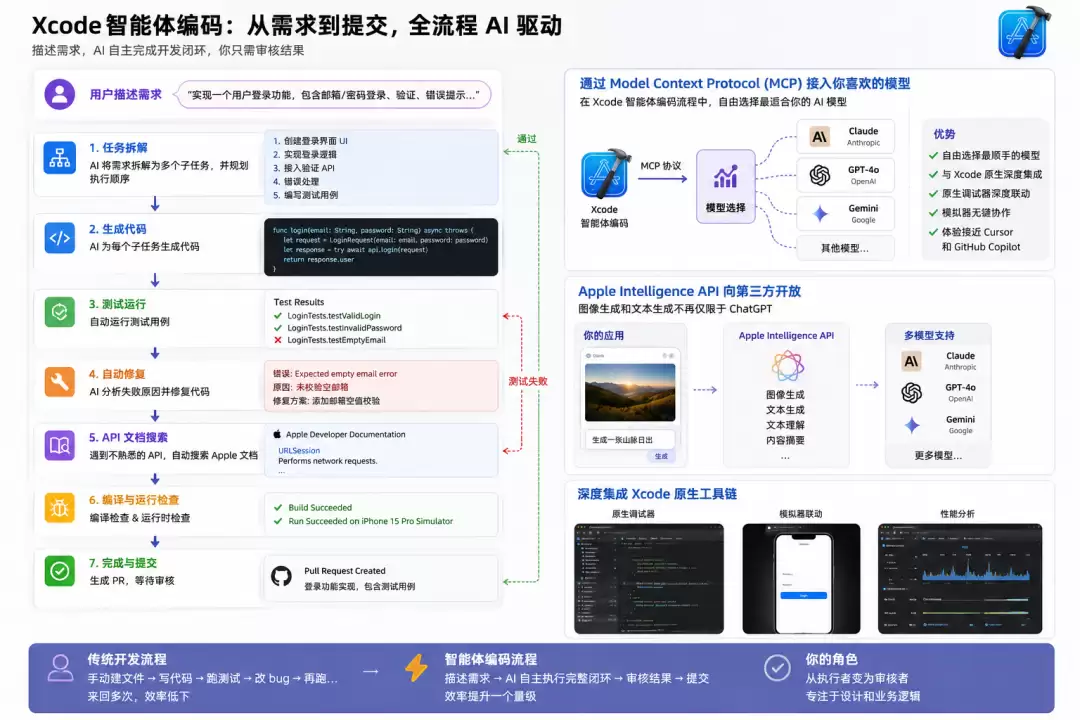
Task: Open the 原生调试器 screenshot thumbnail
Action: (649, 579)
